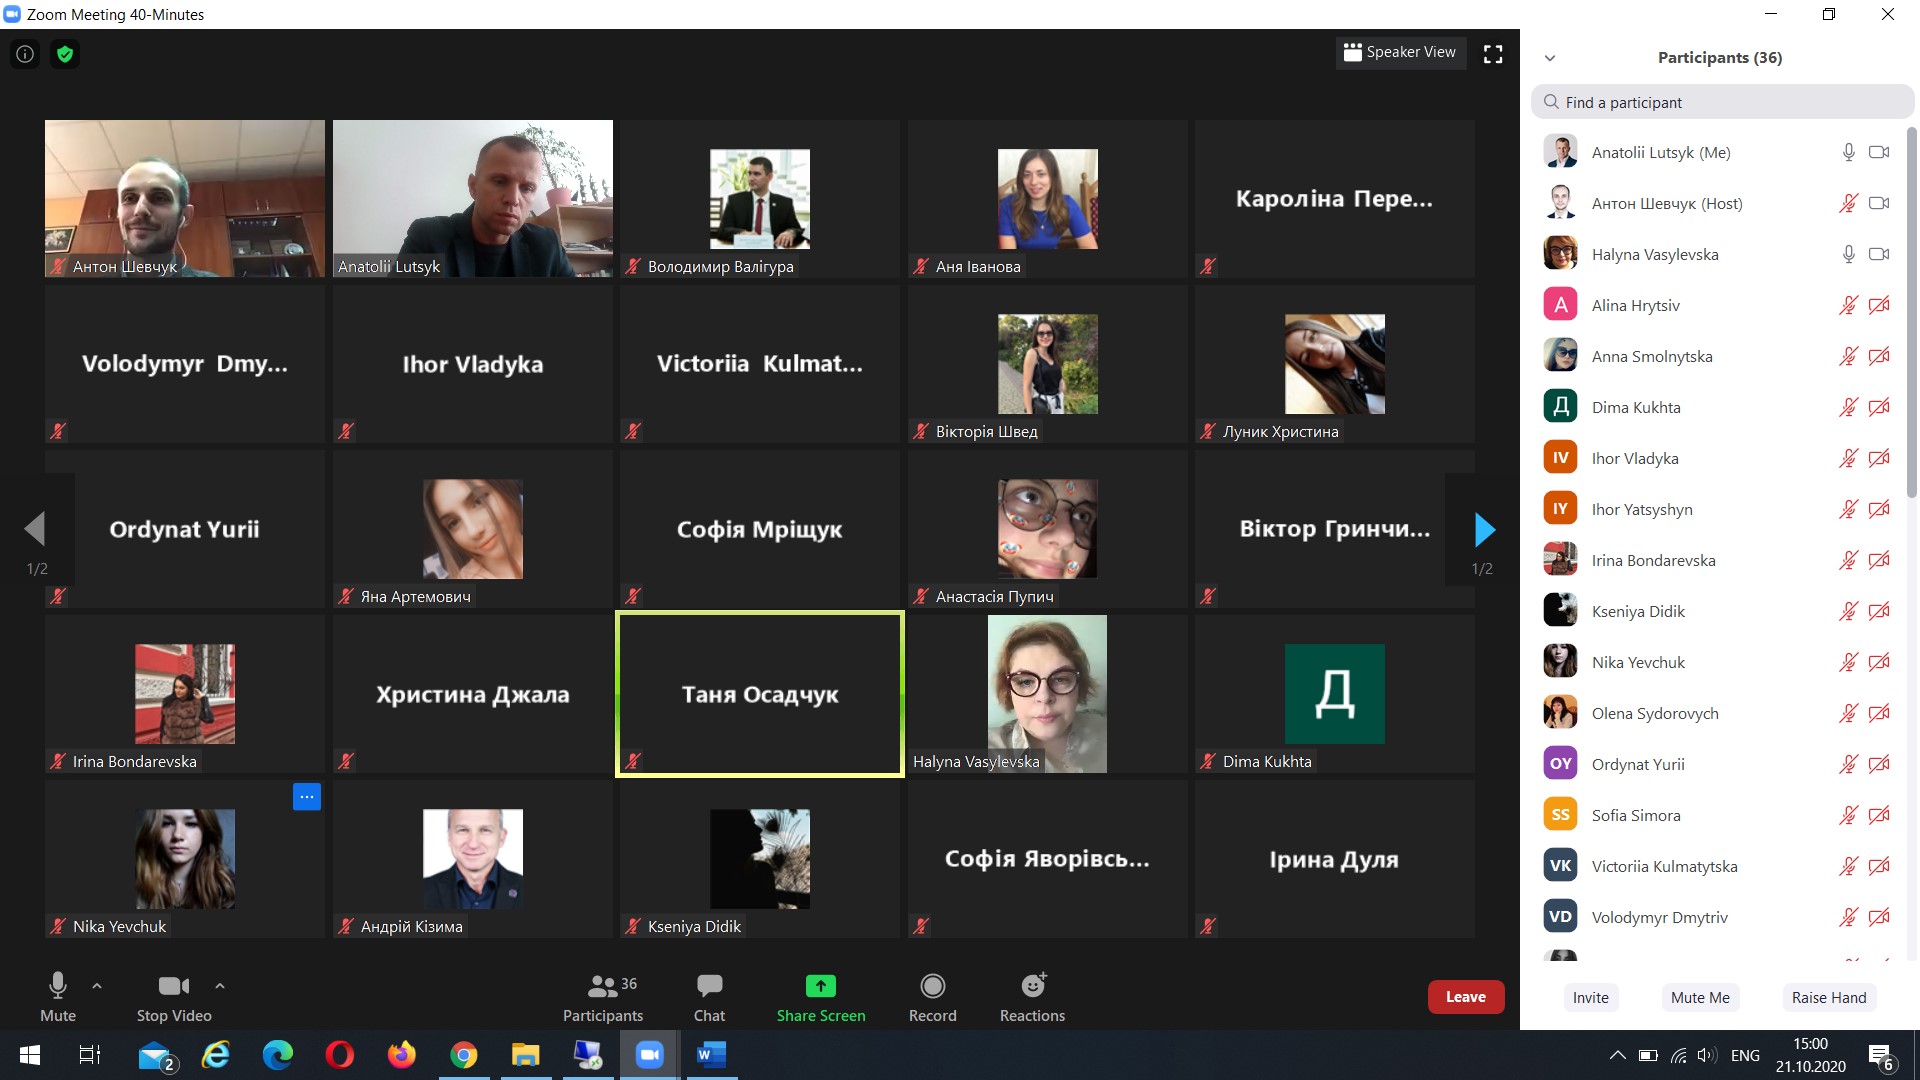Viewport: 1920px width, 1080px height.
Task: Open File Explorer in taskbar
Action: [526, 1055]
